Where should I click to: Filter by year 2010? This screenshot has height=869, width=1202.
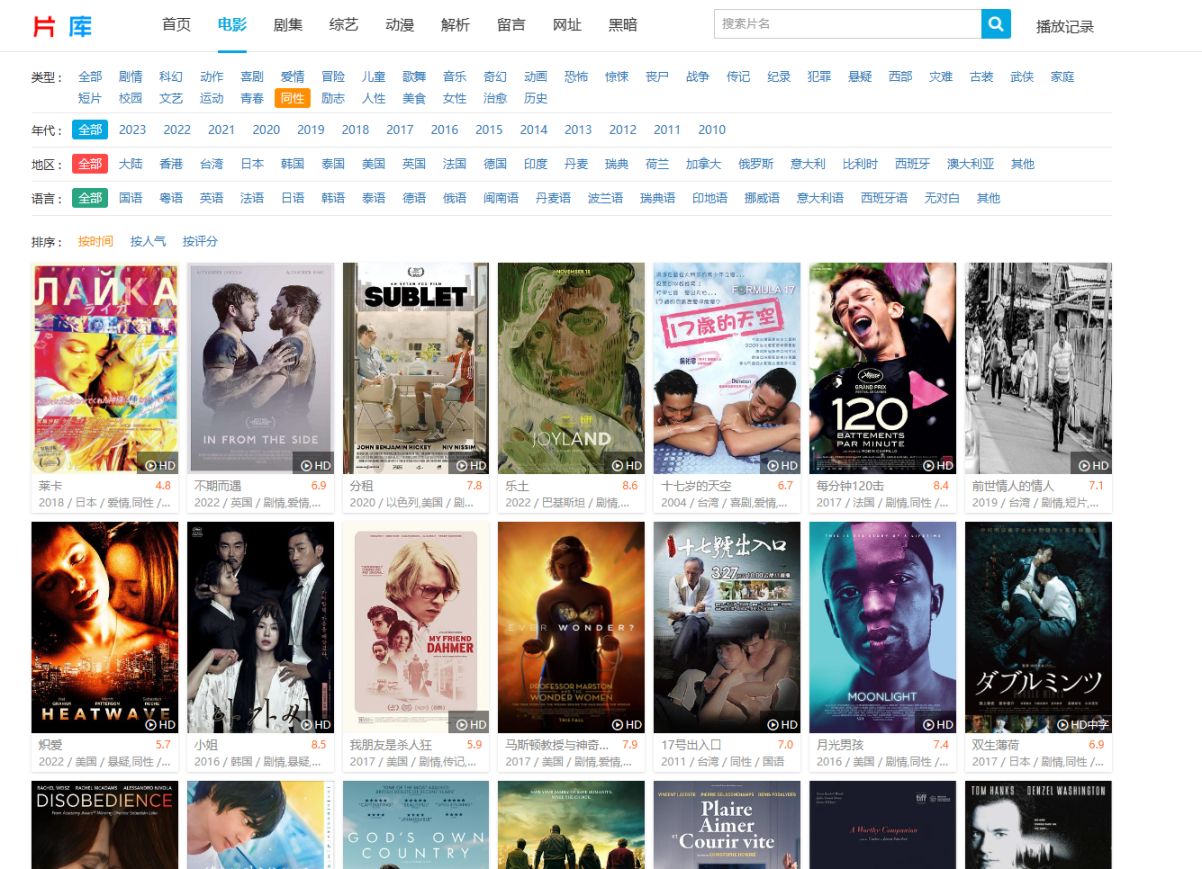tap(712, 129)
